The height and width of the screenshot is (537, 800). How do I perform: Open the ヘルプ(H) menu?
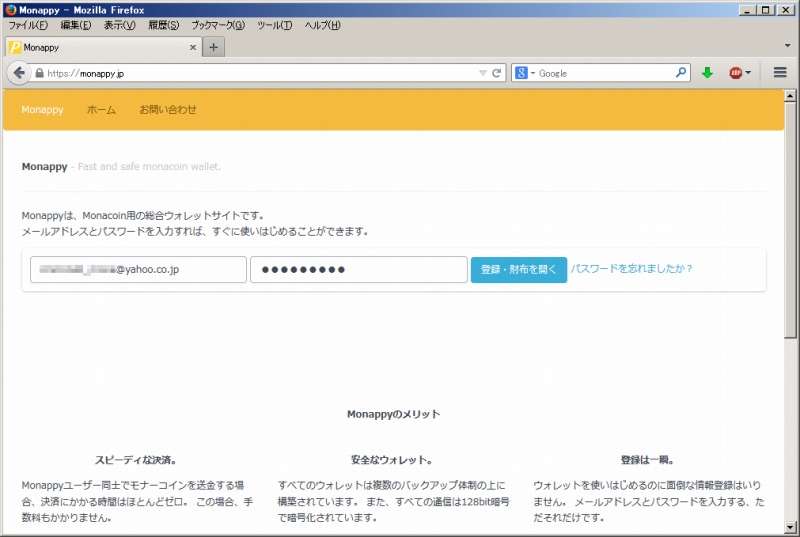point(322,25)
